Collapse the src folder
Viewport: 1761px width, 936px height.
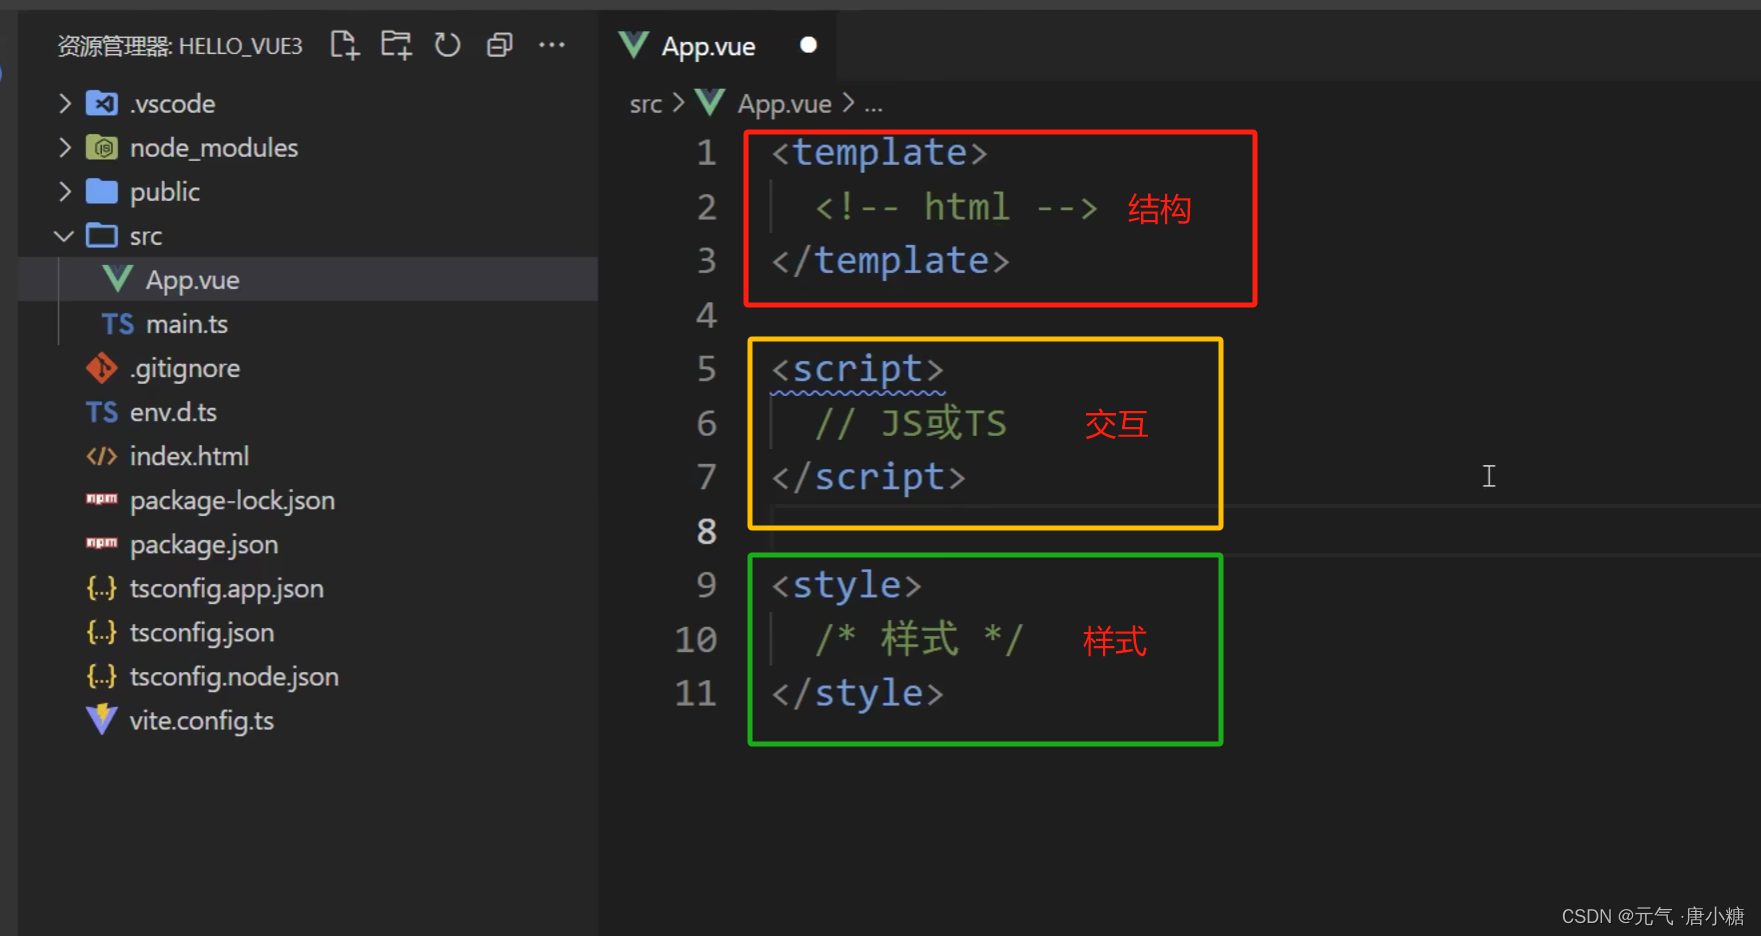tap(63, 235)
